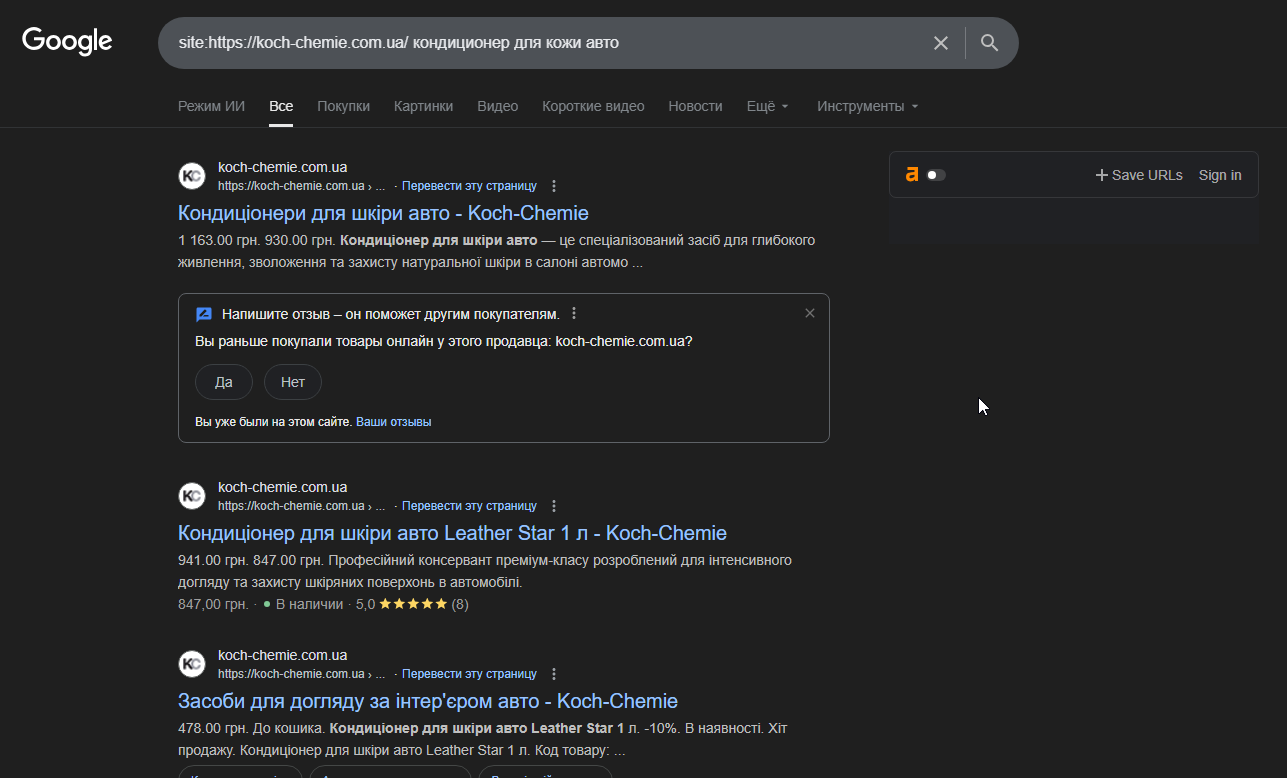
Task: Click the magnifier search icon
Action: coord(989,43)
